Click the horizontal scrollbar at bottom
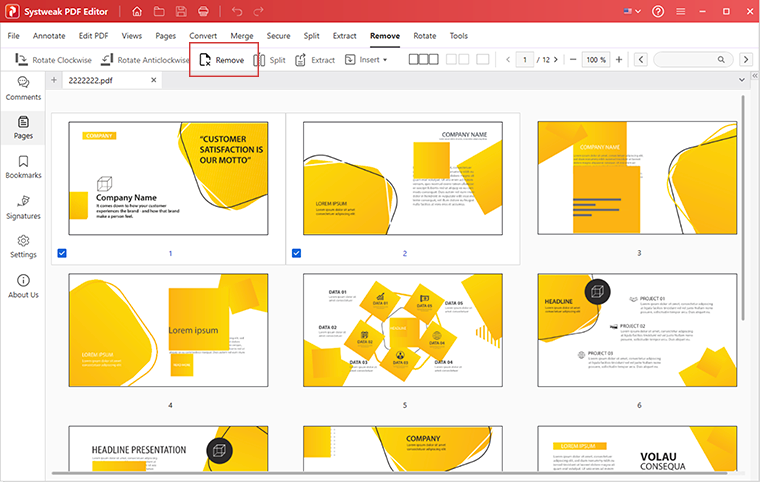This screenshot has height=482, width=760. point(390,473)
